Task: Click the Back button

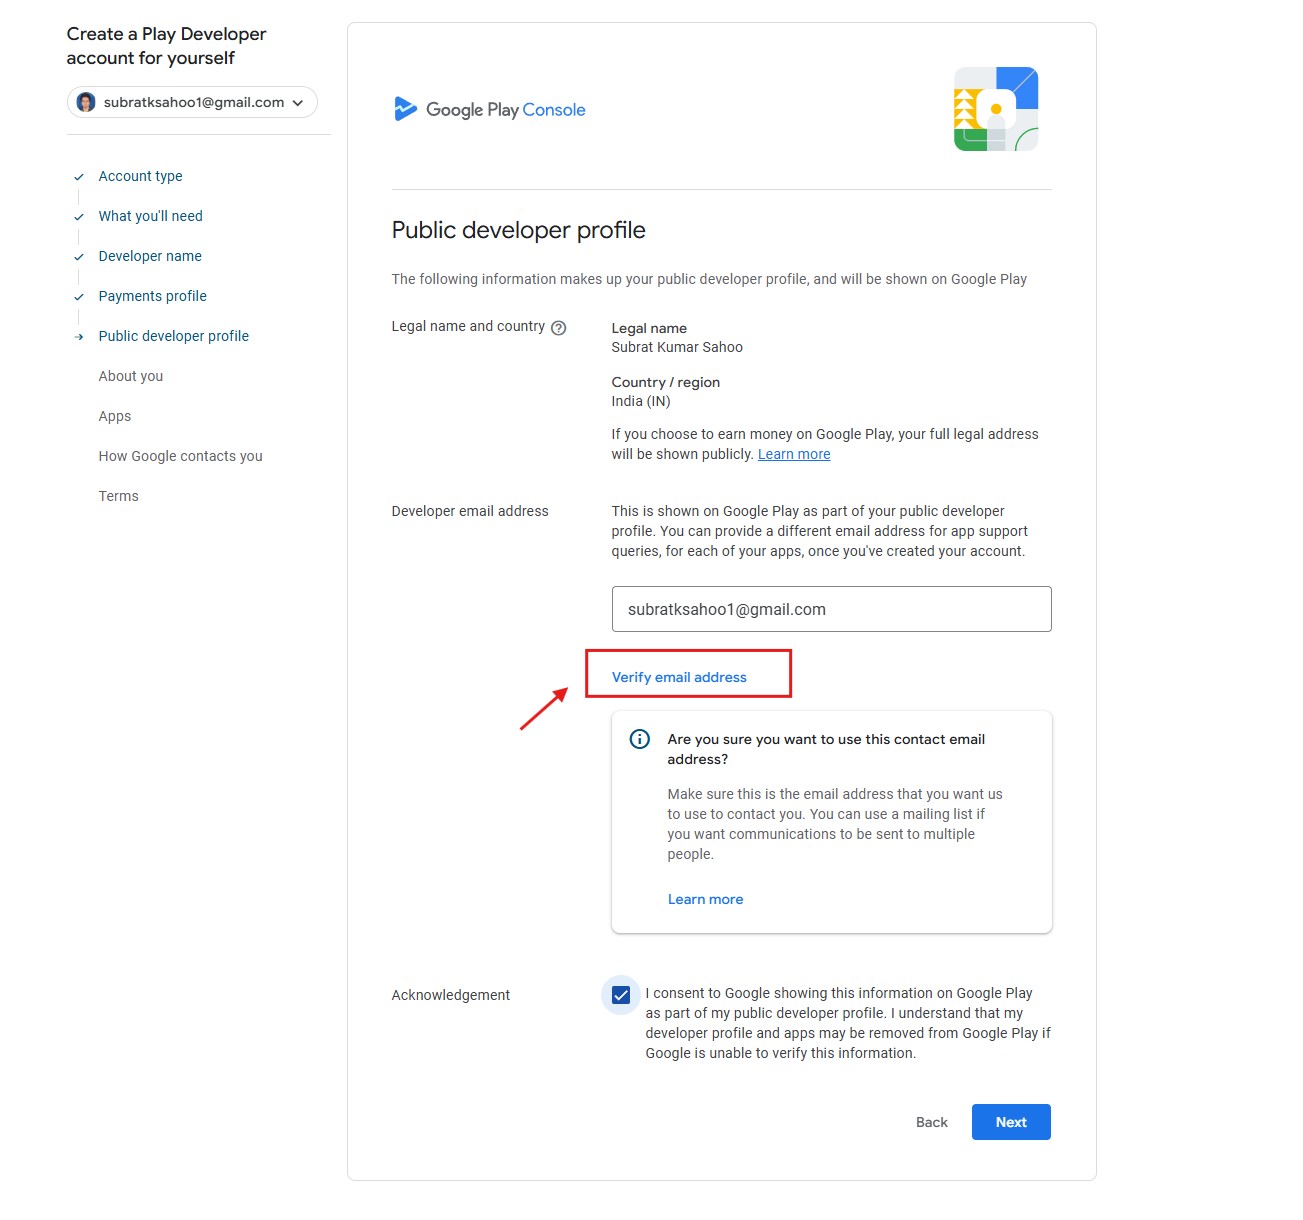Action: [931, 1122]
